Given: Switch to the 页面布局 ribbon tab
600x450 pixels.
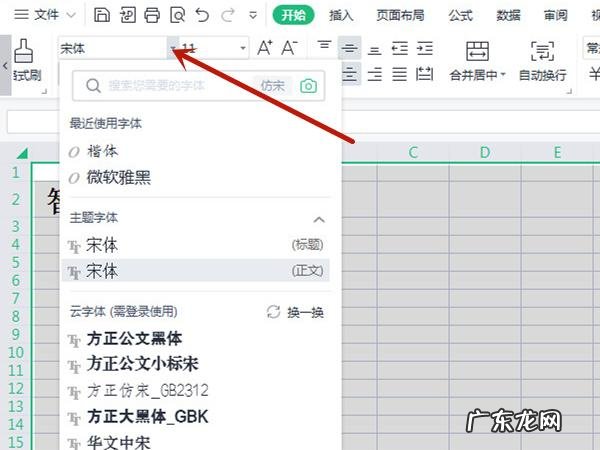Looking at the screenshot, I should 400,15.
